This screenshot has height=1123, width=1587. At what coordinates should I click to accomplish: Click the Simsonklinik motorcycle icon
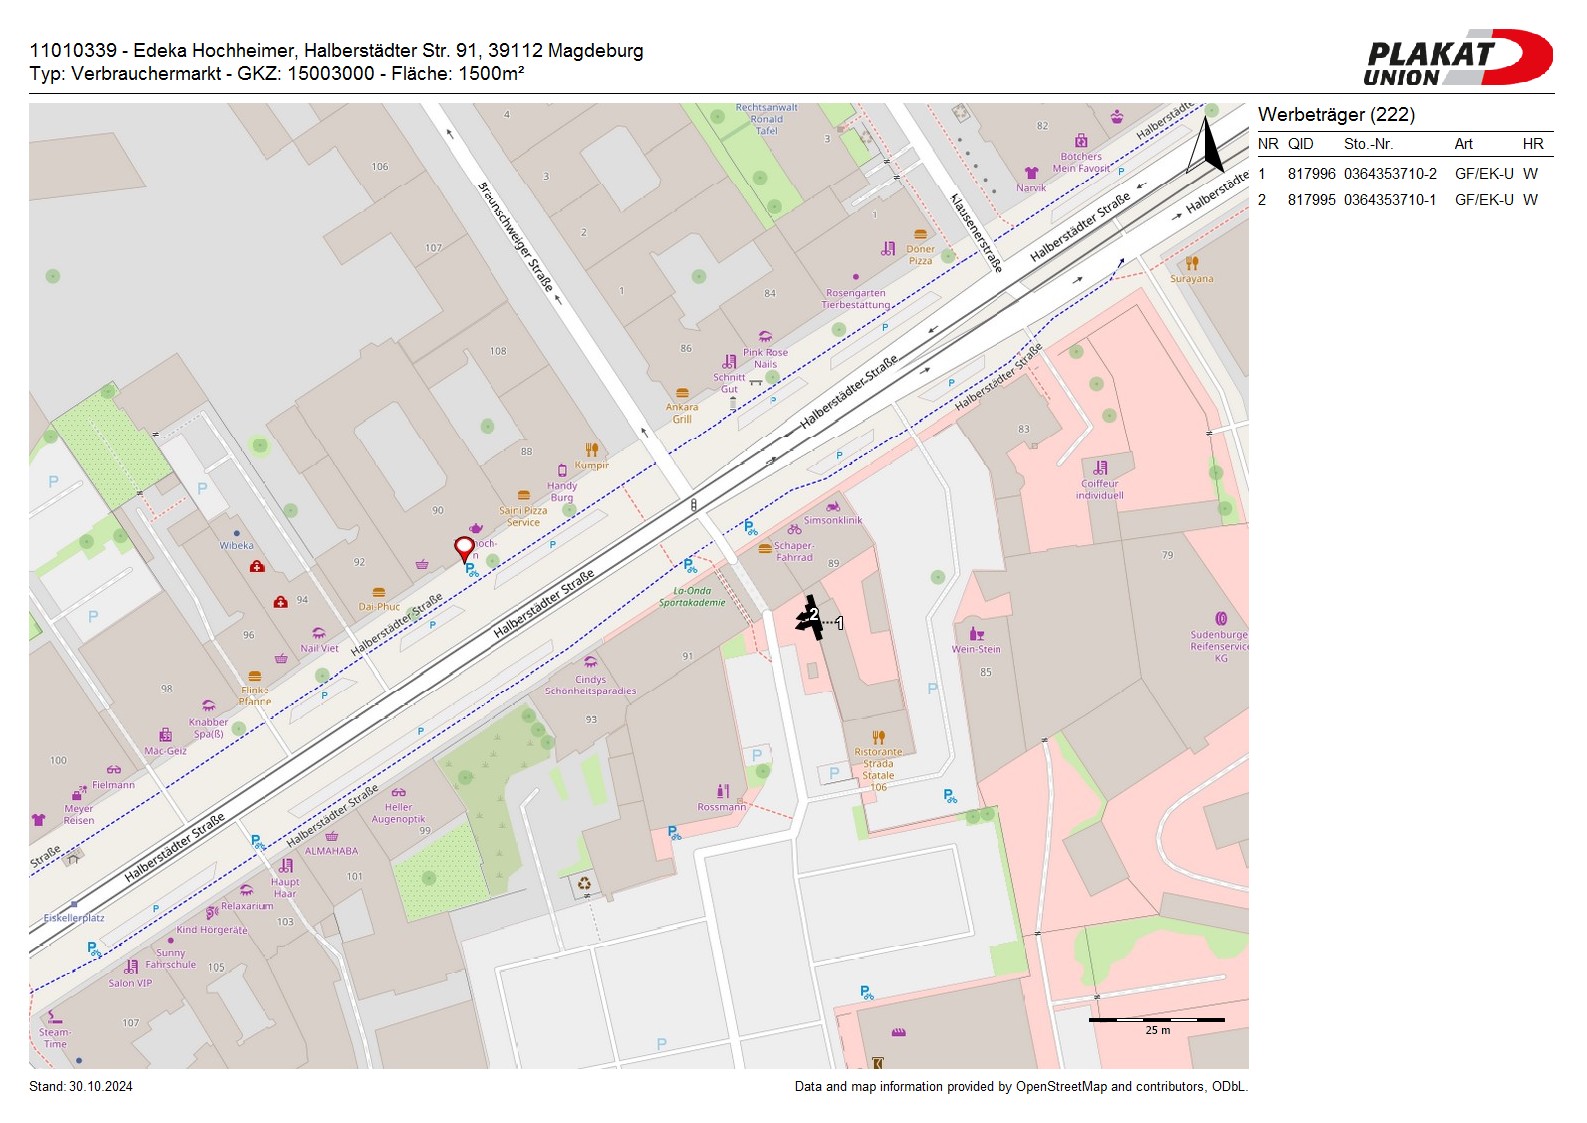click(833, 506)
